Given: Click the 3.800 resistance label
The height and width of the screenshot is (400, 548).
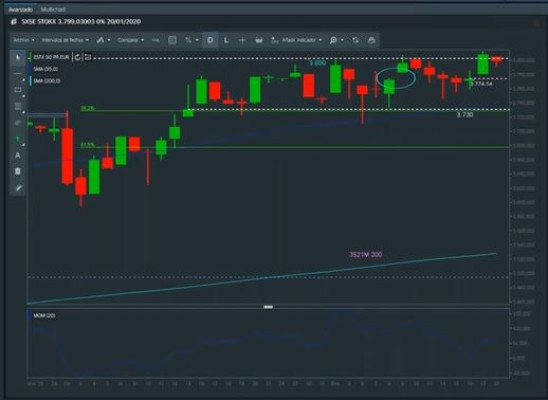Looking at the screenshot, I should (x=318, y=63).
